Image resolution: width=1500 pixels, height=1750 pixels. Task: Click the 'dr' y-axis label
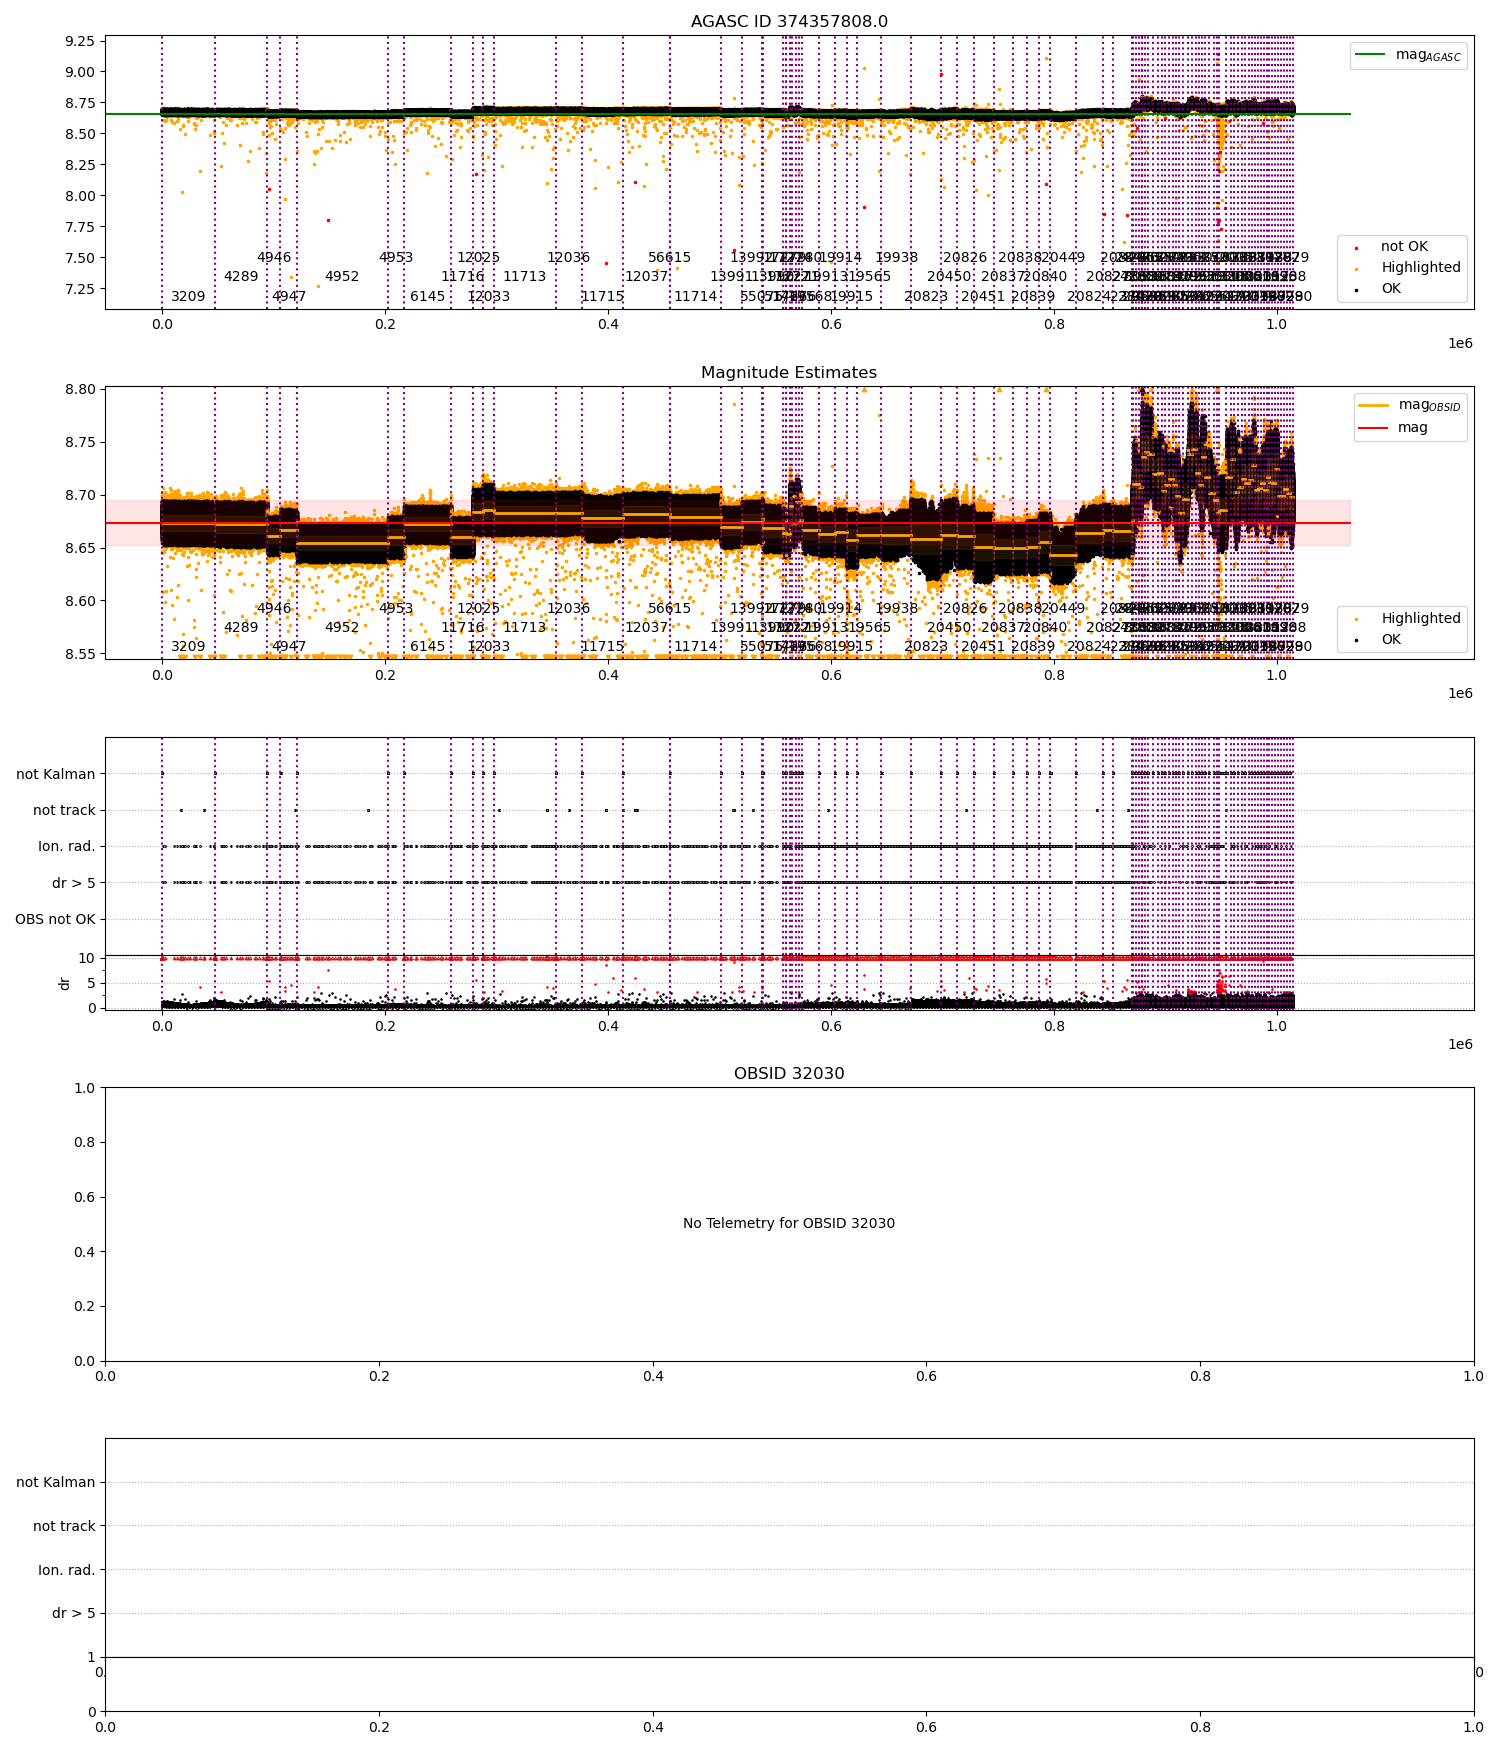[x=65, y=983]
